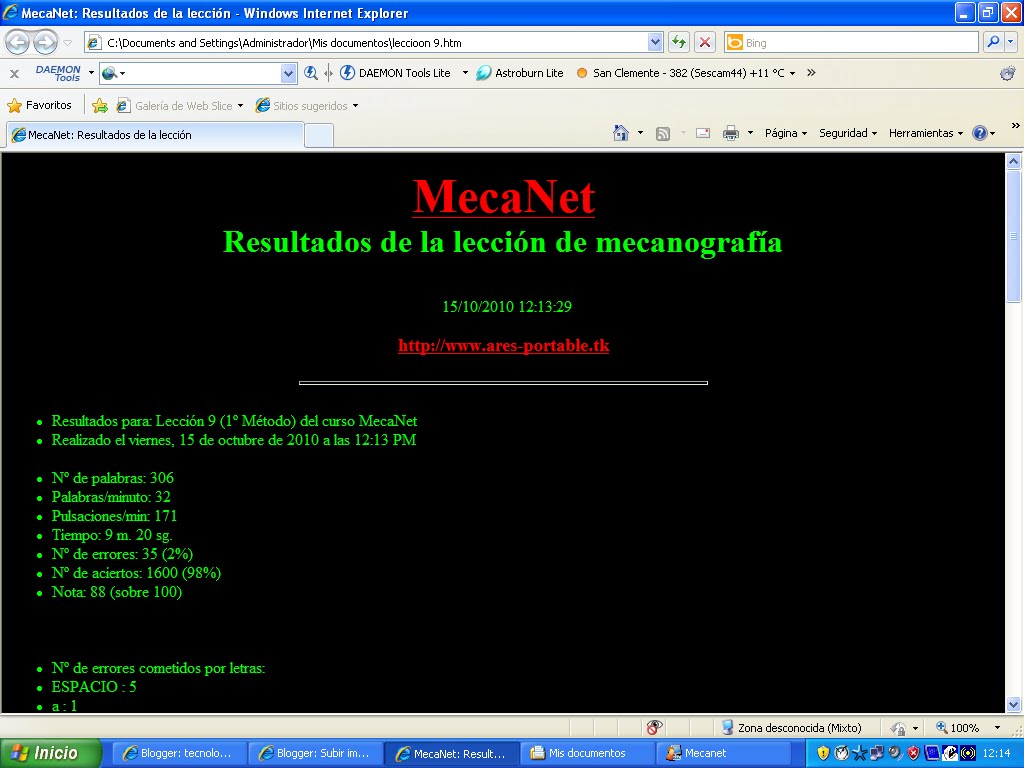Screen dimensions: 1024x768
Task: Click the 100% zoom level button
Action: 958,728
